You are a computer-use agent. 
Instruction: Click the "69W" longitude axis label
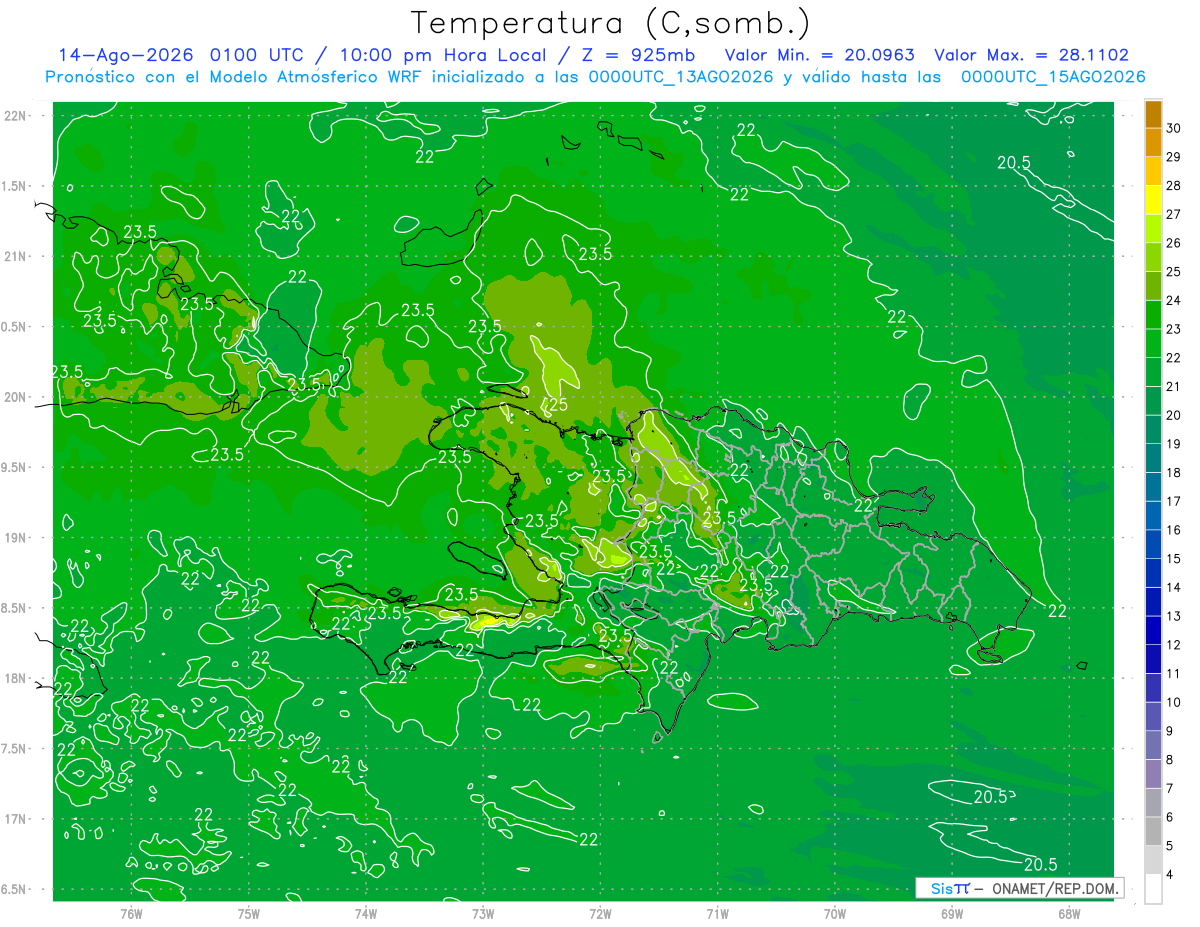952,914
